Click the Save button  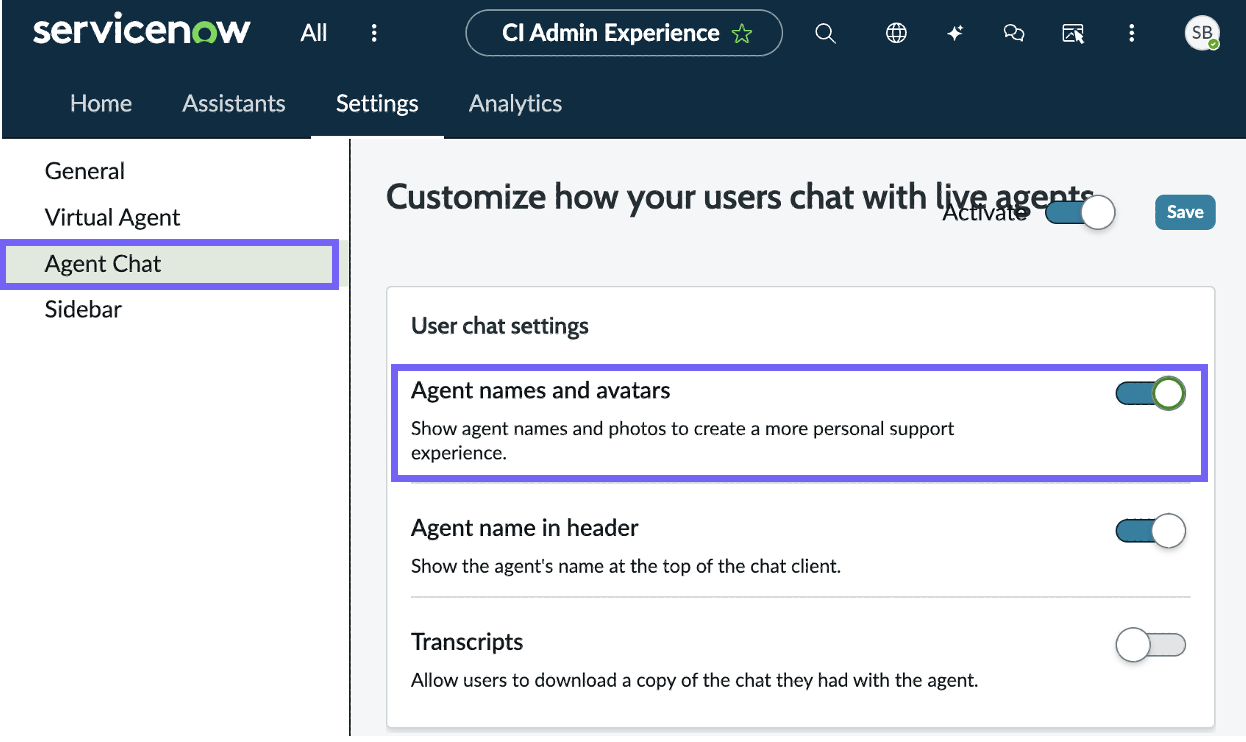pyautogui.click(x=1185, y=212)
